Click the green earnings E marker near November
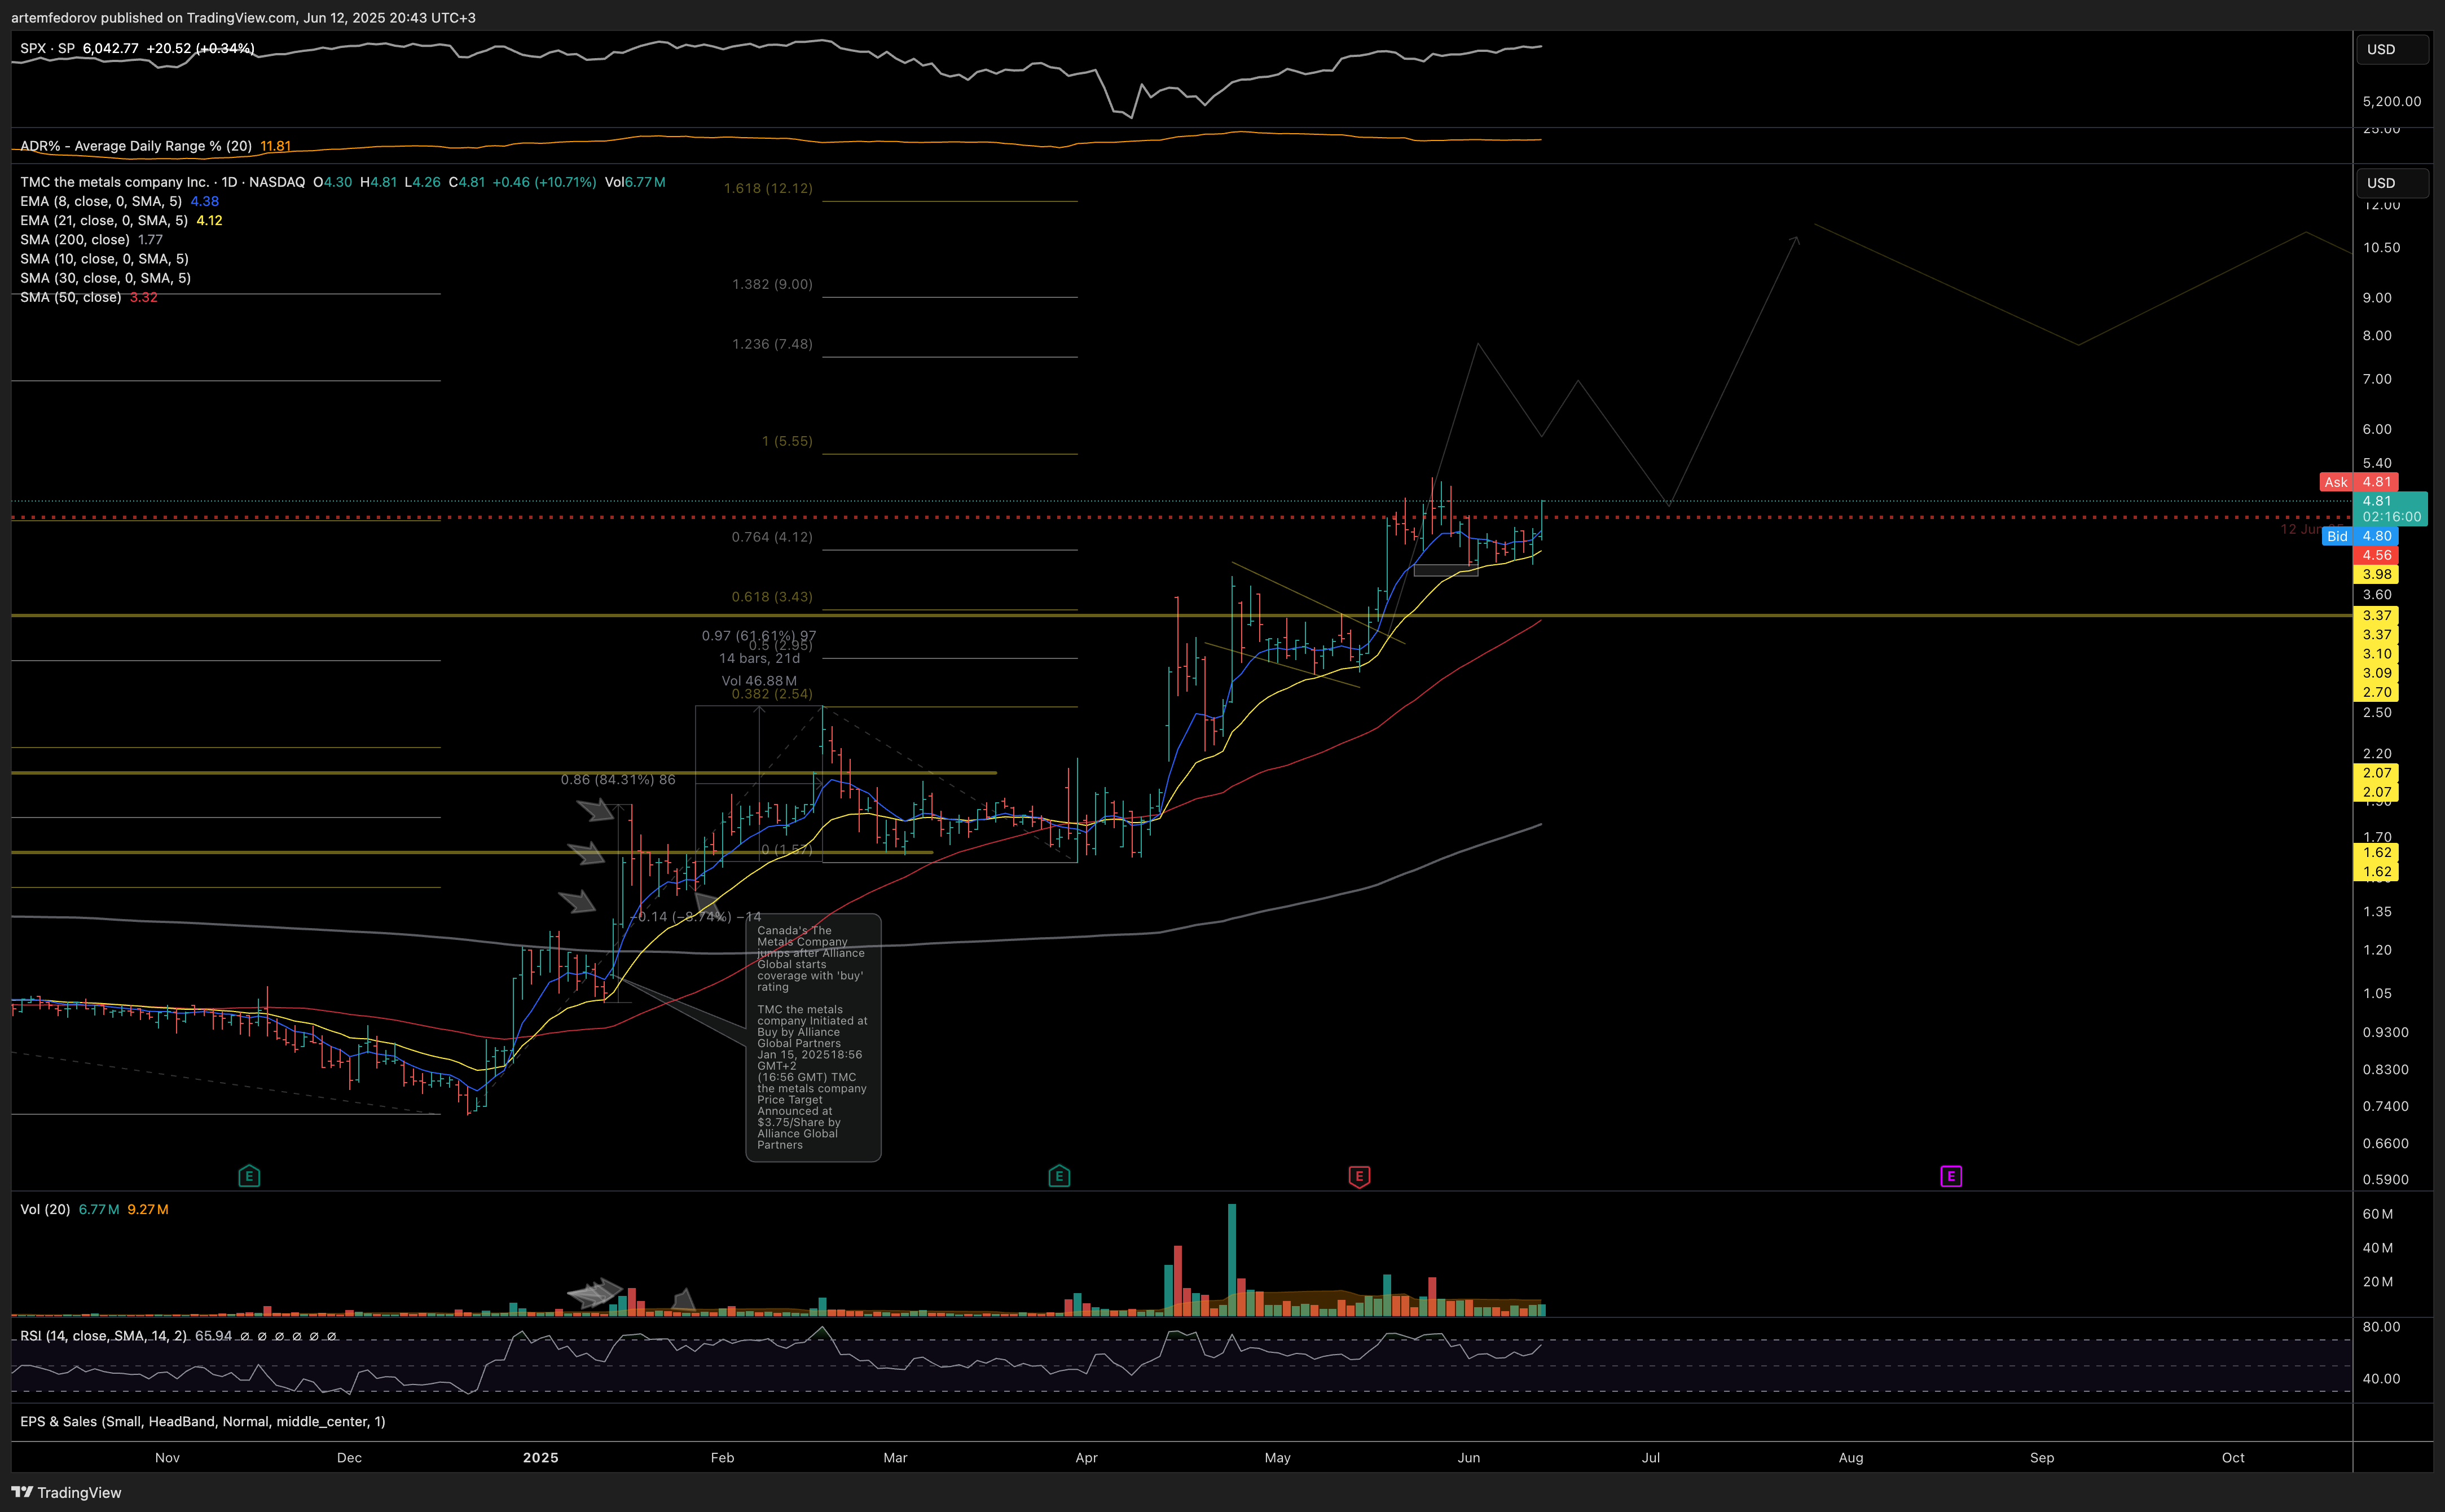 pos(249,1176)
